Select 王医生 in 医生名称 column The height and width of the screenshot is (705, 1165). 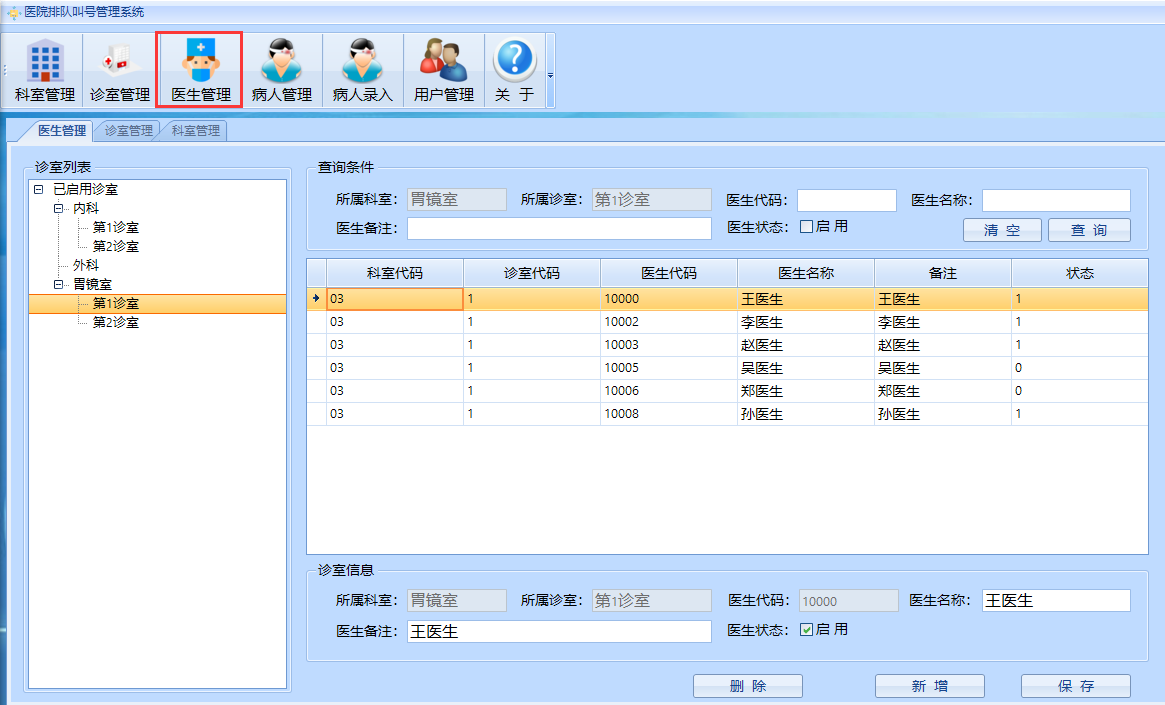pyautogui.click(x=806, y=299)
